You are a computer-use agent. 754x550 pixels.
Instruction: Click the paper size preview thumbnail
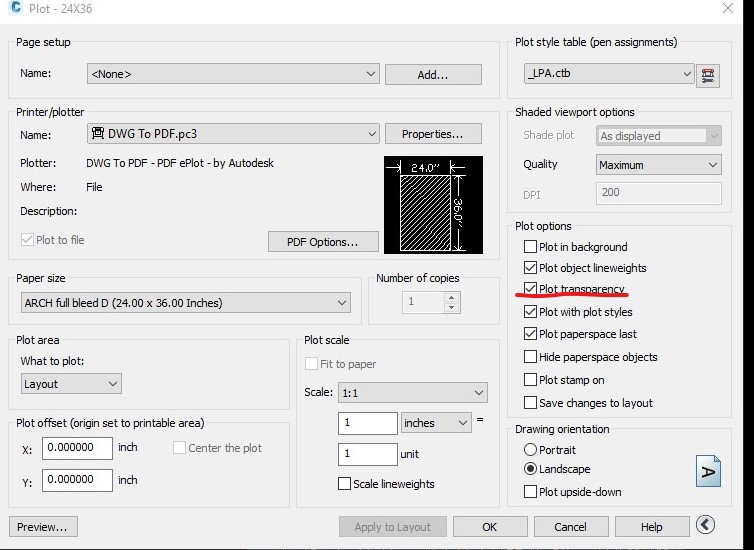(433, 205)
